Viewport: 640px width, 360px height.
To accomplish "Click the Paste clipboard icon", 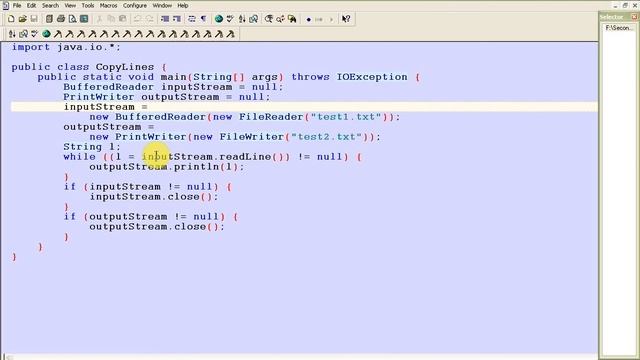I will 122,19.
